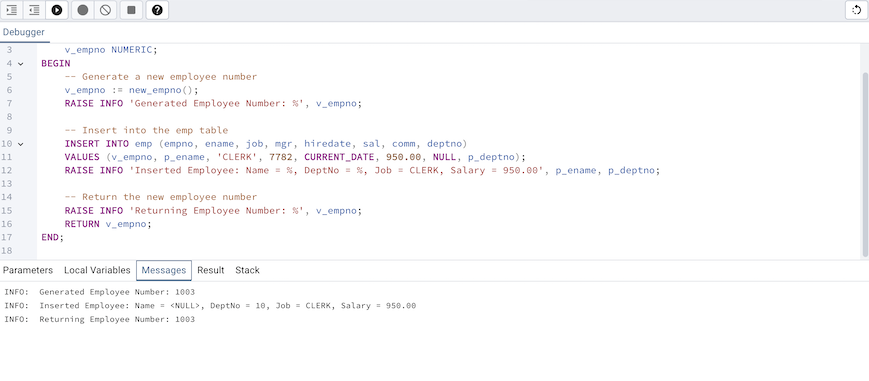Click line number 16 in the gutter
The height and width of the screenshot is (381, 869).
(x=7, y=224)
